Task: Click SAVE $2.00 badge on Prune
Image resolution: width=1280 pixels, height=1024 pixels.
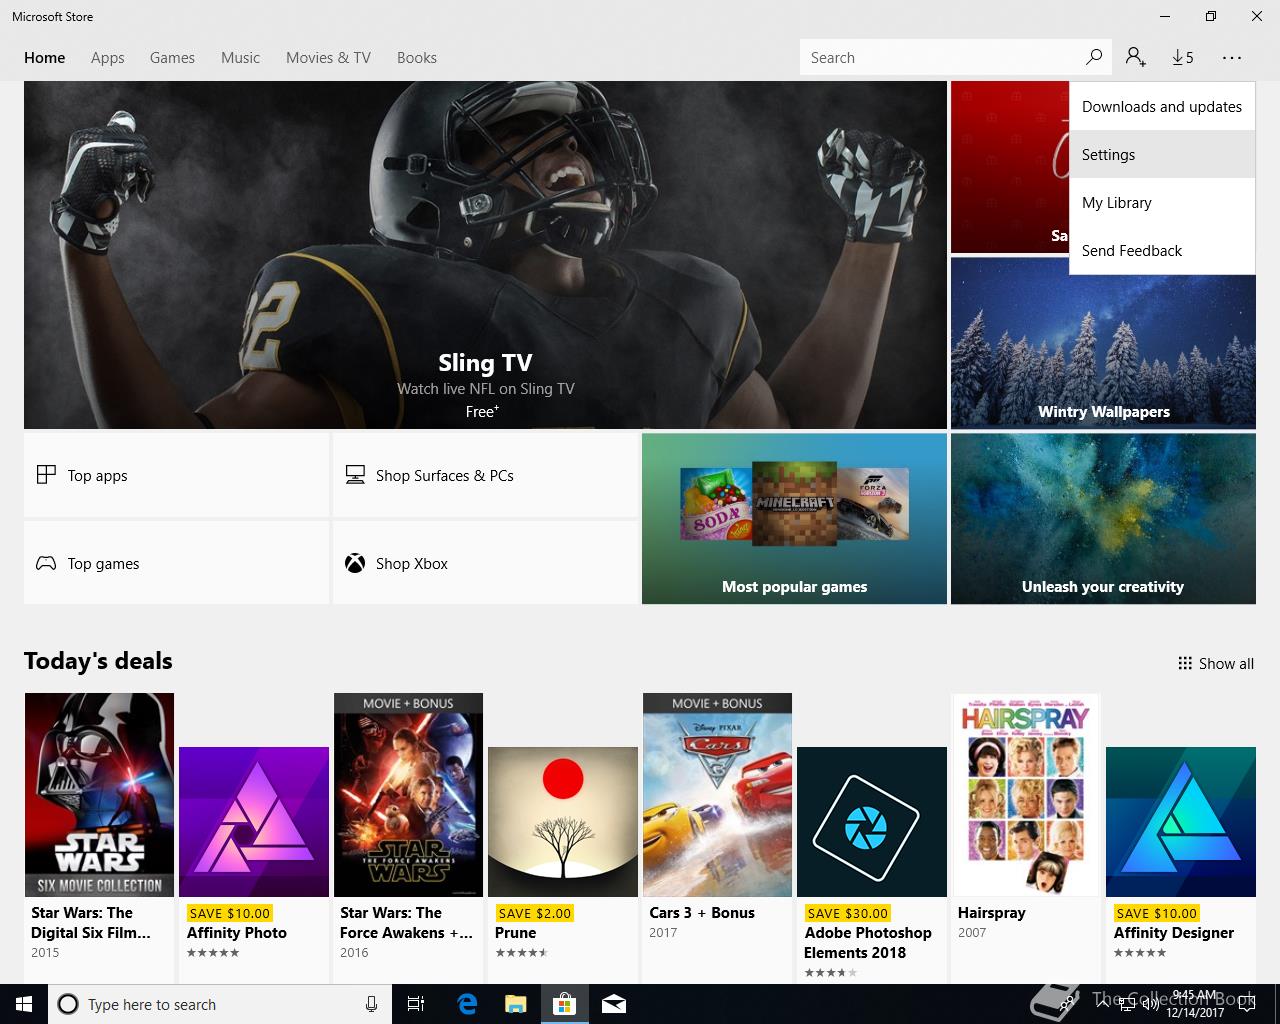Action: [534, 913]
